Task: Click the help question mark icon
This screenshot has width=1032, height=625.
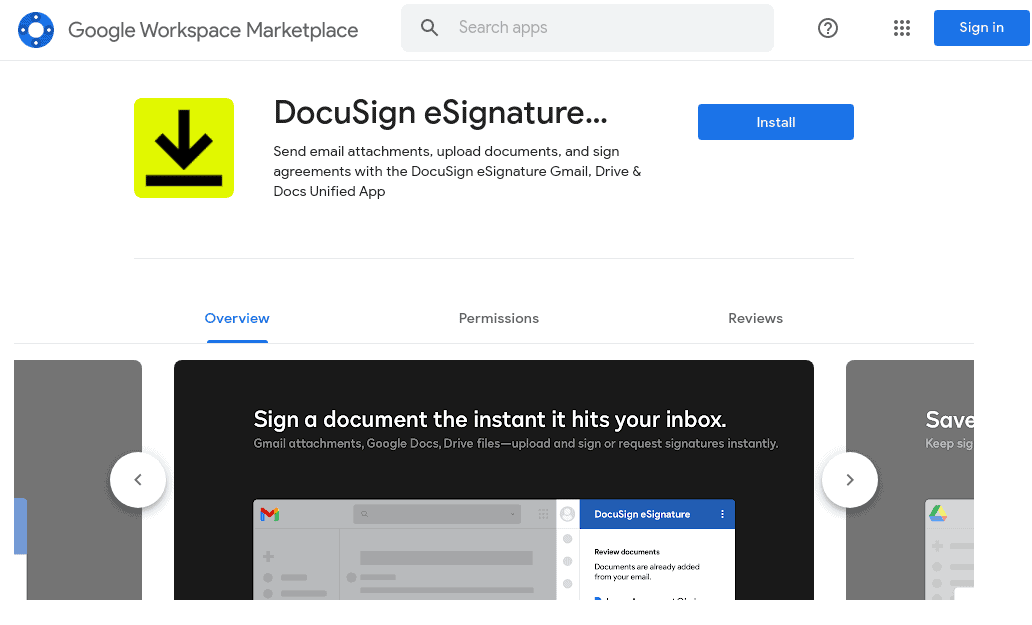Action: pyautogui.click(x=828, y=28)
